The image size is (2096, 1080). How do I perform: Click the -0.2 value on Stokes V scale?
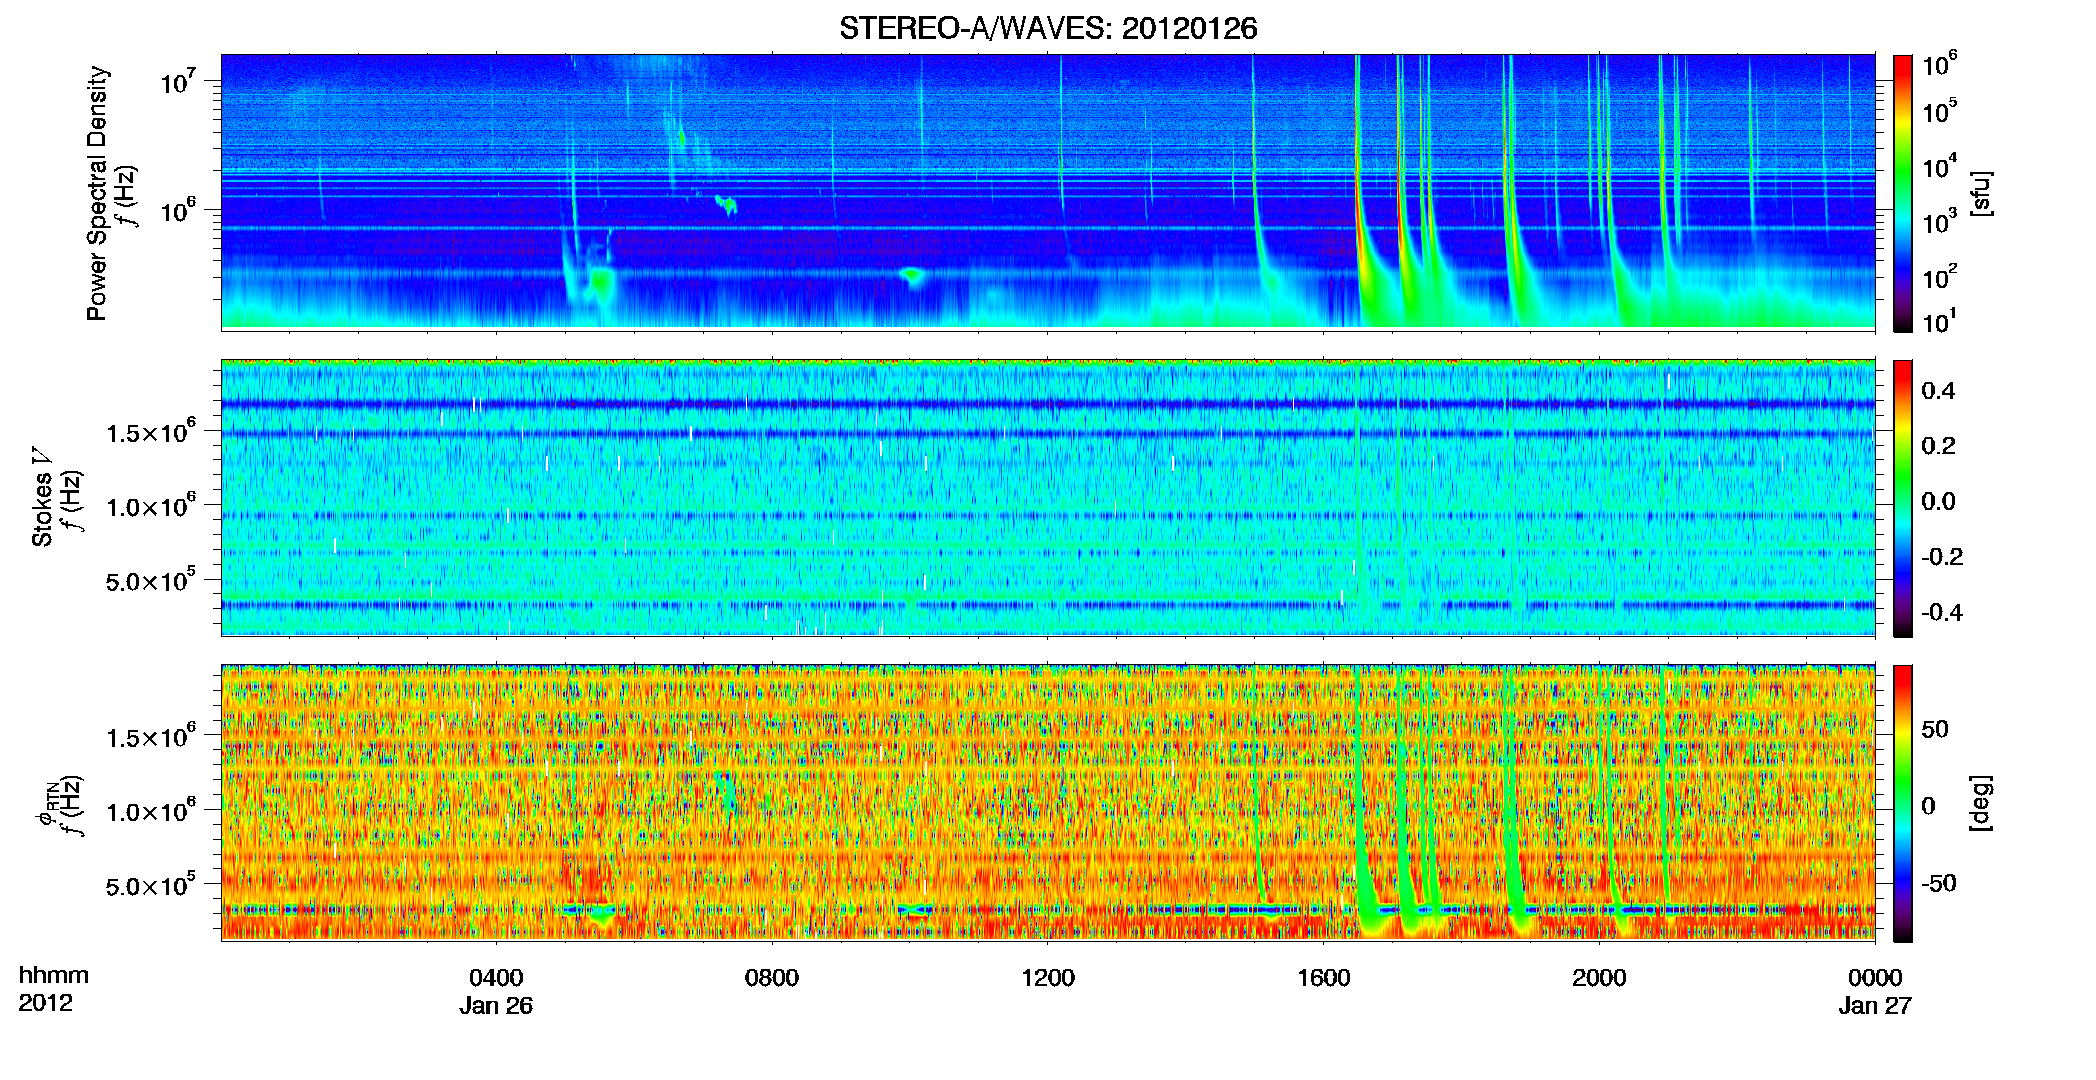[x=1942, y=557]
